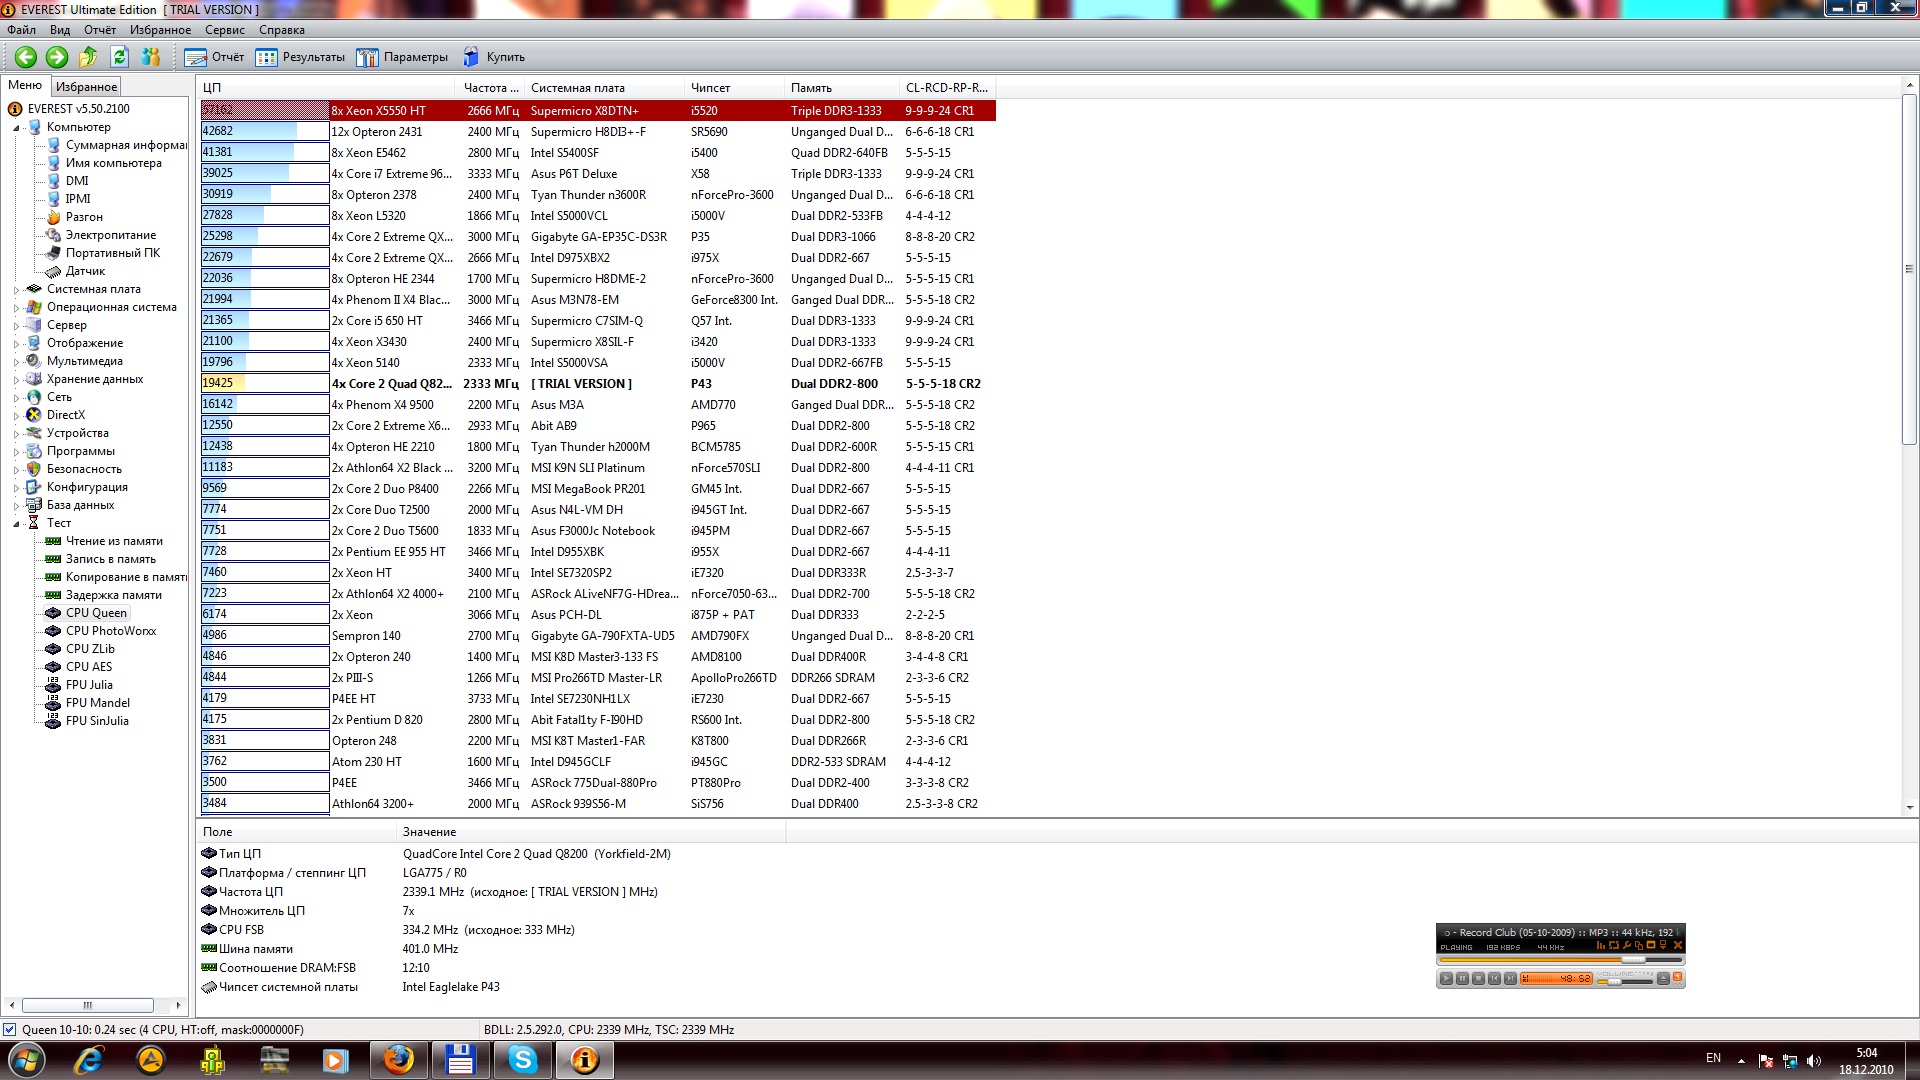Open Skype from the taskbar
The height and width of the screenshot is (1080, 1920).
coord(523,1059)
